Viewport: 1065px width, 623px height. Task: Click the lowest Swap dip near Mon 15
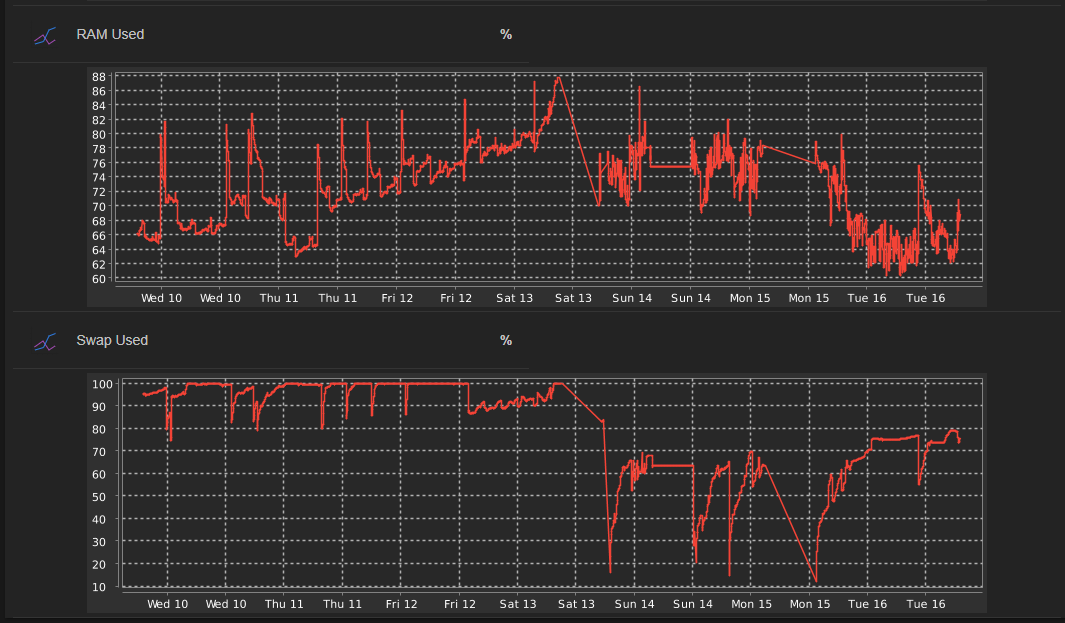coord(816,580)
